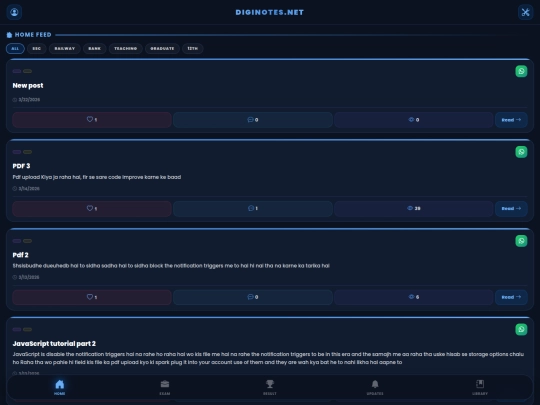
Task: Select the SSC category filter
Action: click(x=37, y=49)
